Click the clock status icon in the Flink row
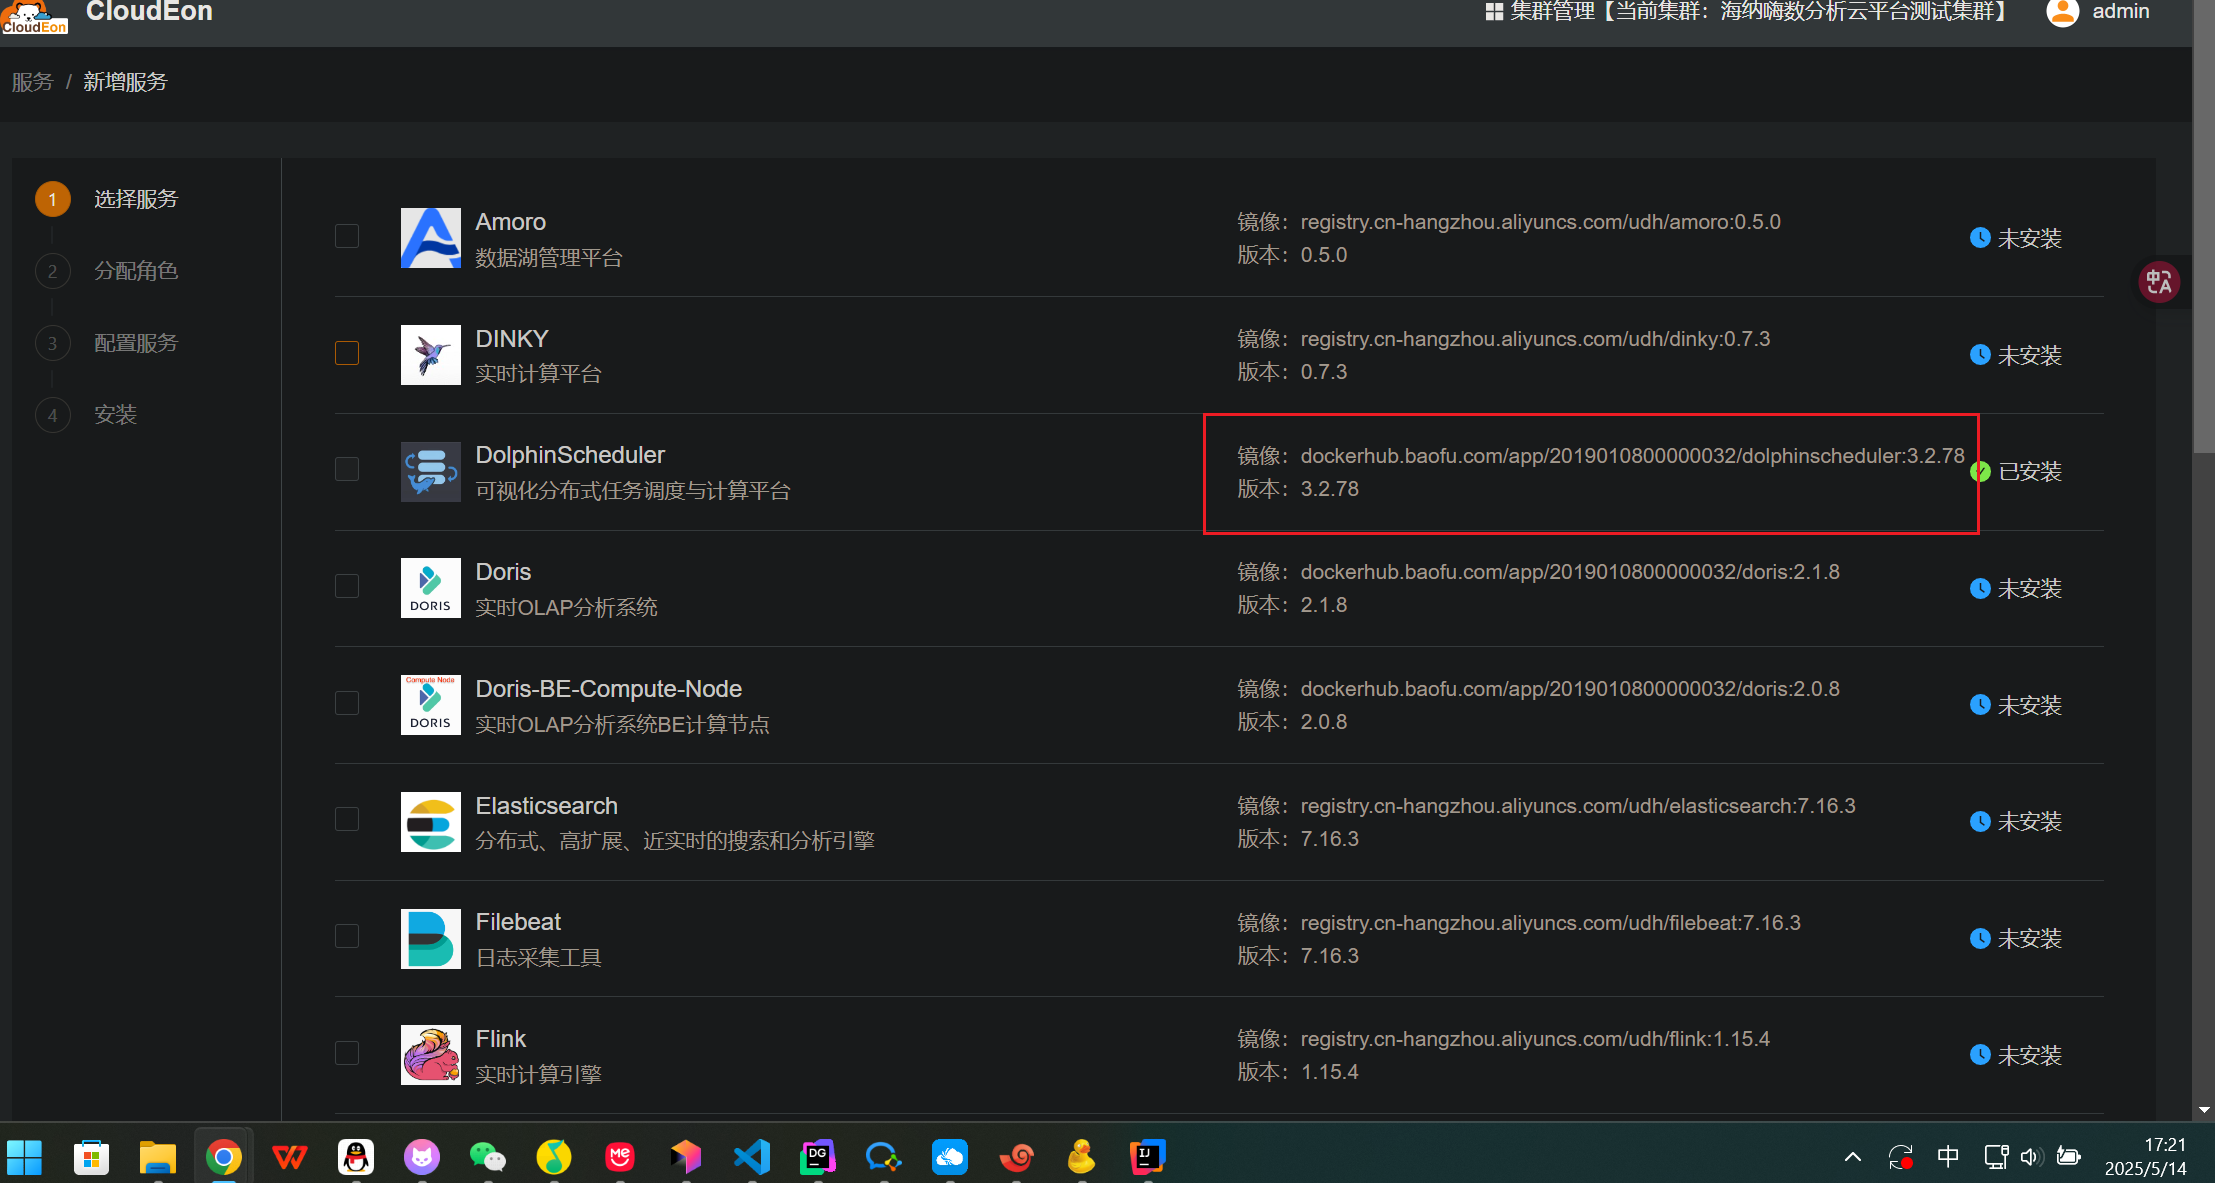This screenshot has width=2215, height=1183. tap(1980, 1055)
